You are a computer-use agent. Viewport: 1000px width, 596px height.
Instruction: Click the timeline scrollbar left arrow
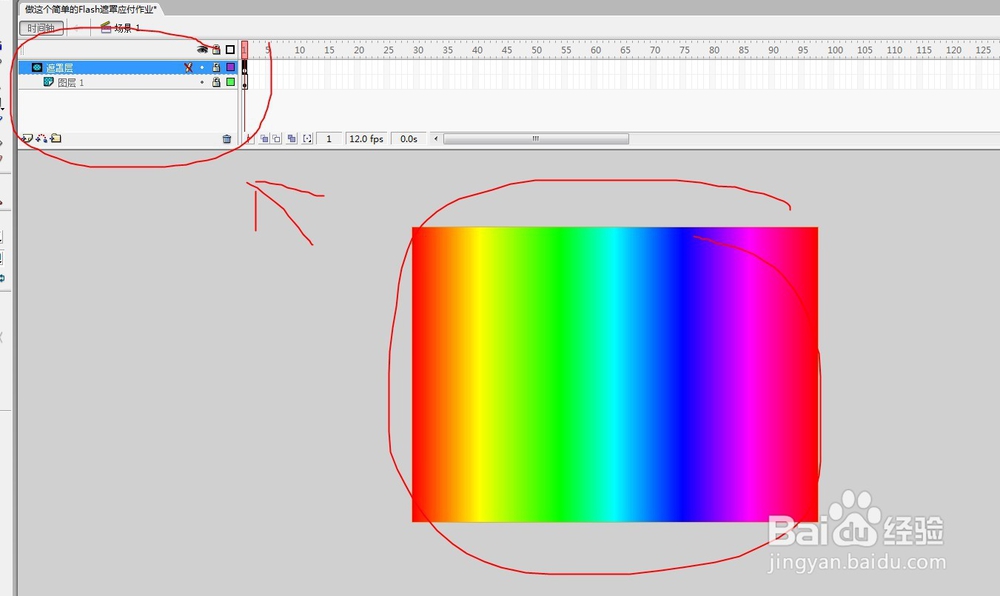[436, 138]
